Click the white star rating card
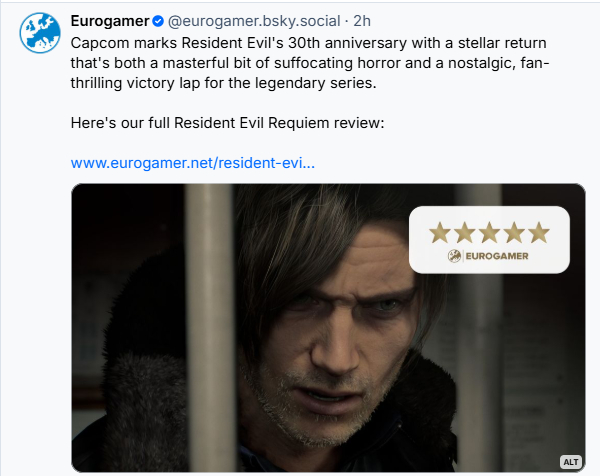The height and width of the screenshot is (476, 600). click(489, 240)
